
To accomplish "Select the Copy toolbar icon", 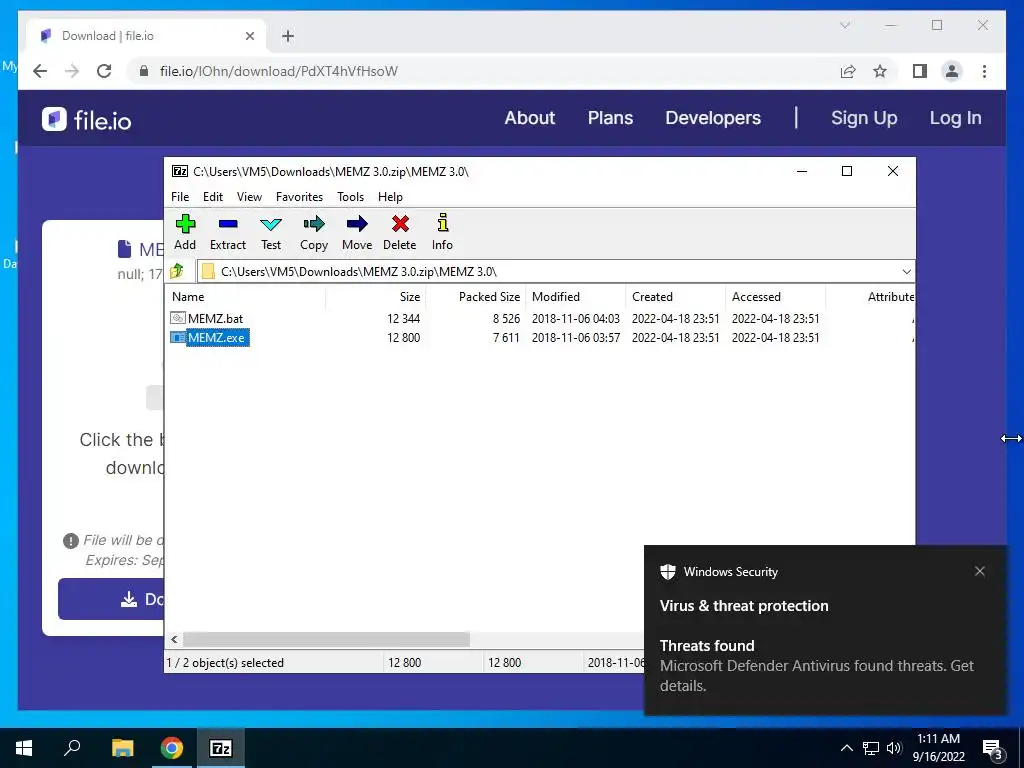I will (x=314, y=225).
